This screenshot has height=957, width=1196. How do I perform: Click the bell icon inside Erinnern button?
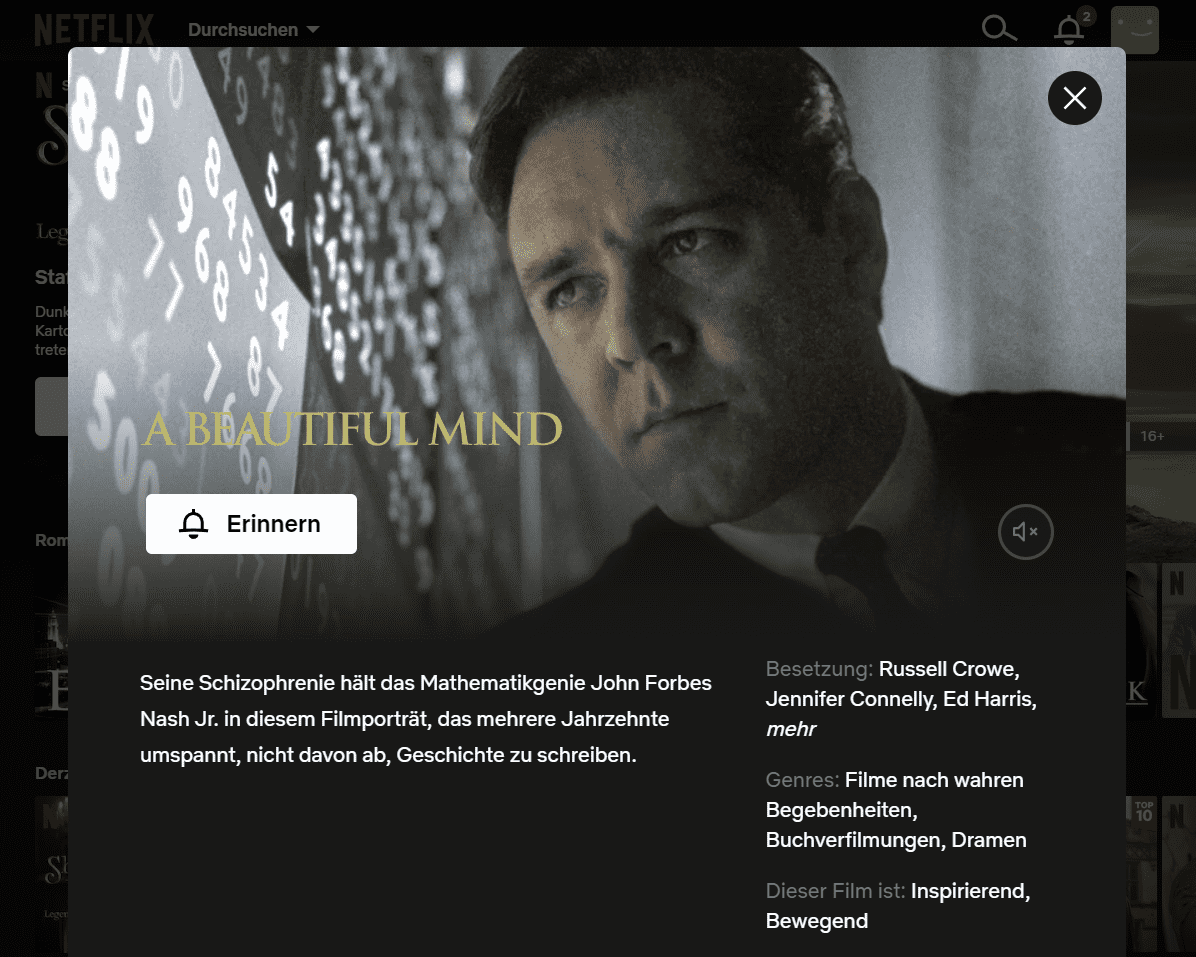coord(194,524)
